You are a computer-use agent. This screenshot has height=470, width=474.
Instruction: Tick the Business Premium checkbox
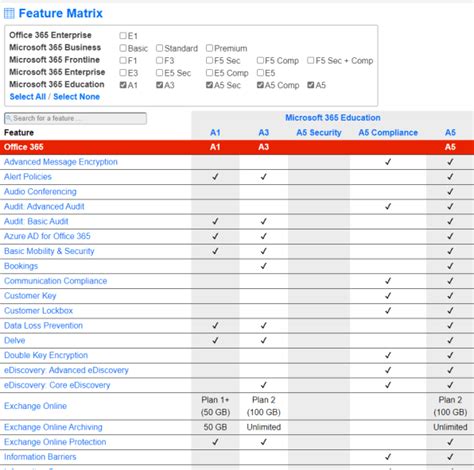pos(209,48)
